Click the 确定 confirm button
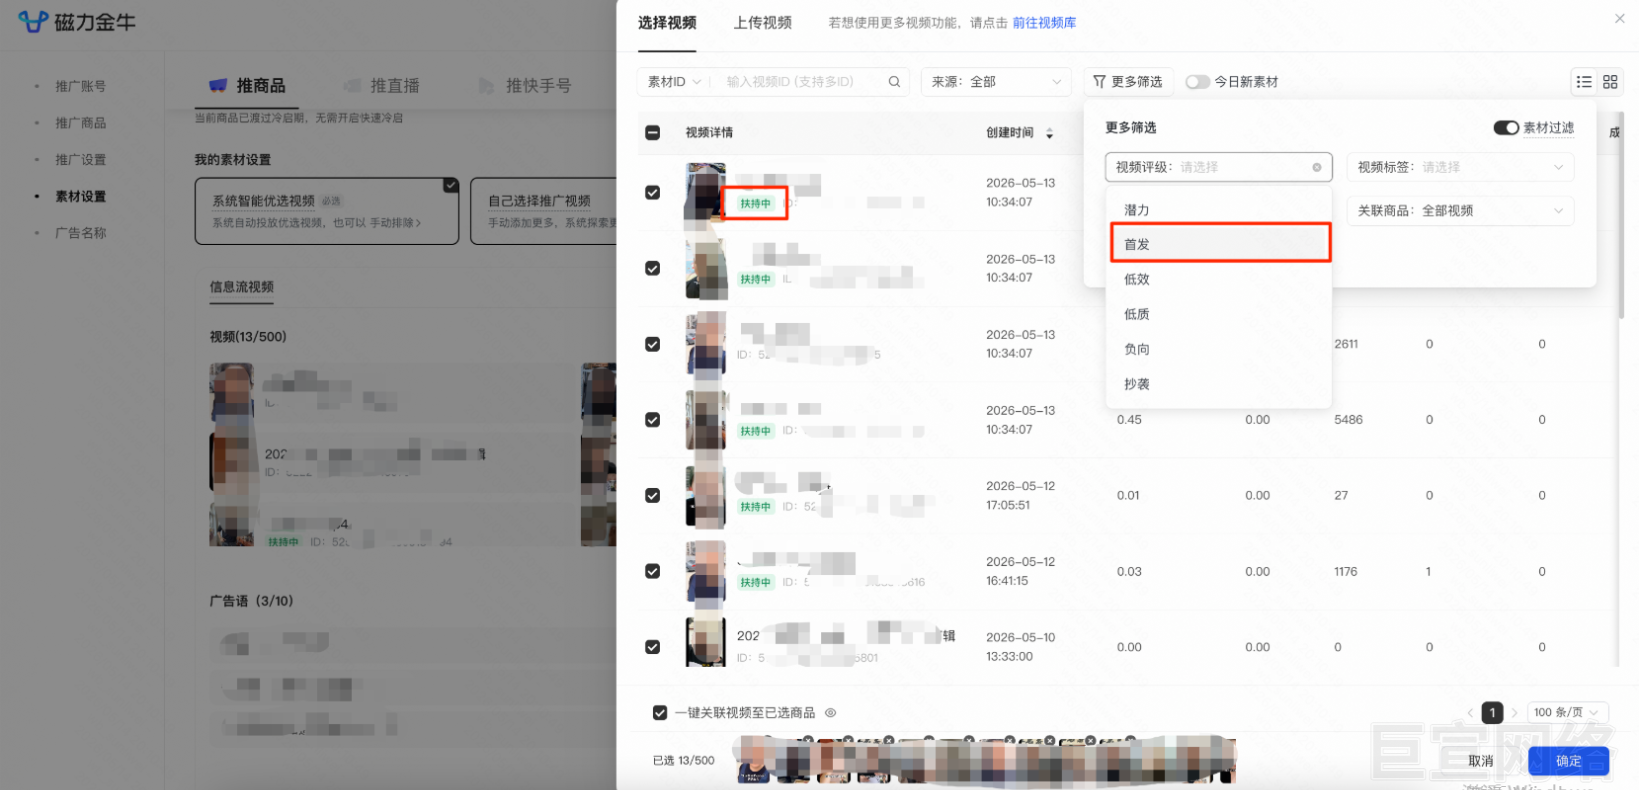This screenshot has height=790, width=1639. pyautogui.click(x=1568, y=761)
